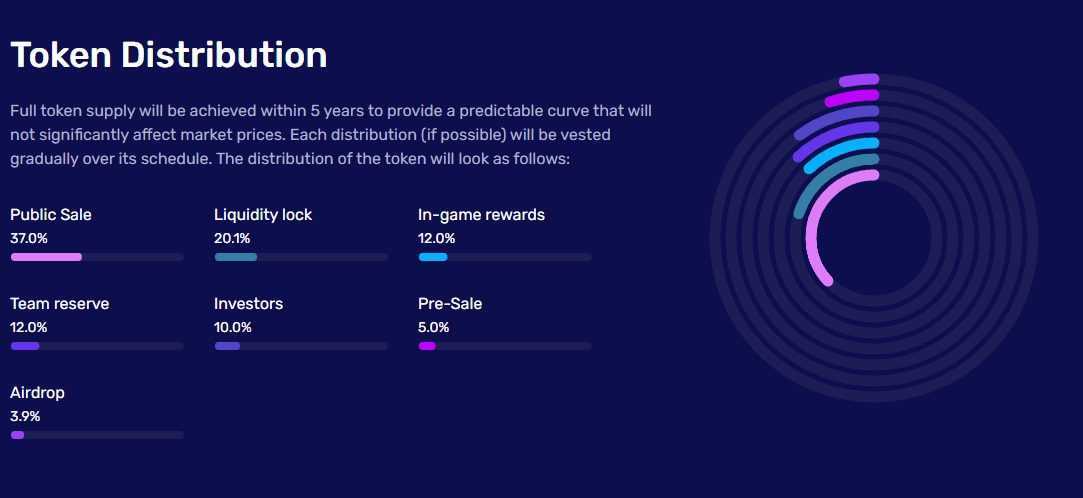Screen dimensions: 1083x498
Task: Click the outermost purple arc in radial chart
Action: point(859,79)
